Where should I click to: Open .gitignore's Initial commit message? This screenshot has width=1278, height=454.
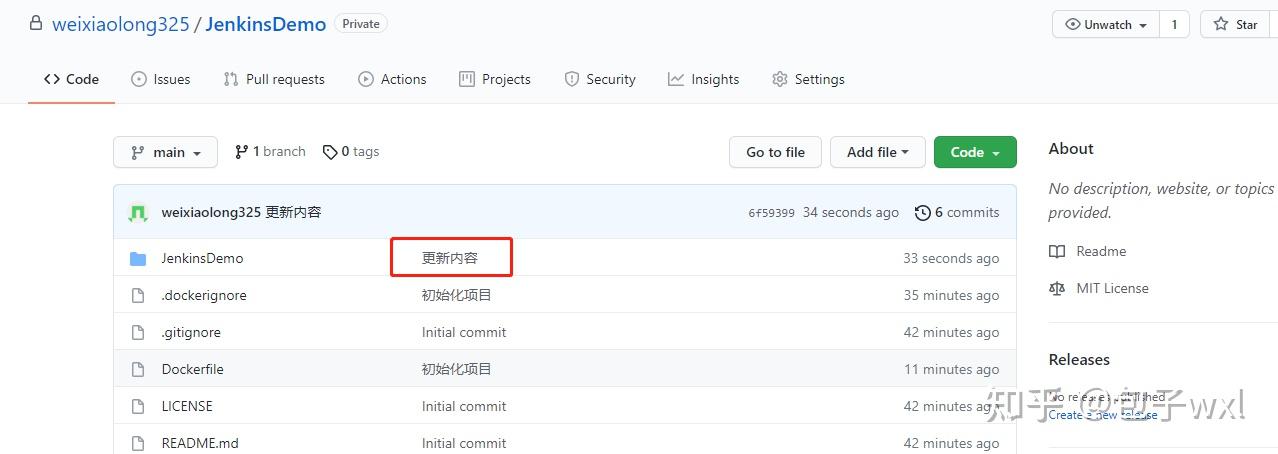pyautogui.click(x=464, y=332)
